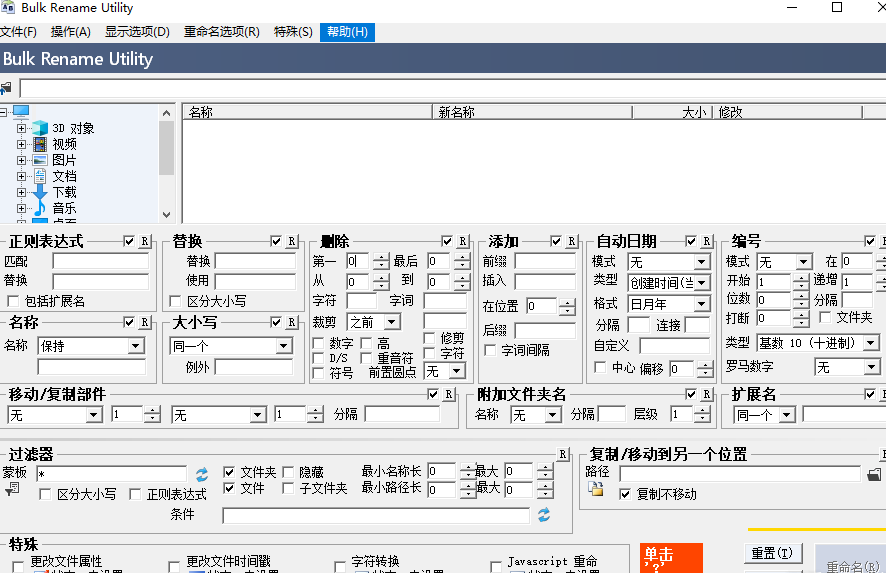Click the paste icon under 路径 label
The width and height of the screenshot is (886, 573).
[x=596, y=489]
